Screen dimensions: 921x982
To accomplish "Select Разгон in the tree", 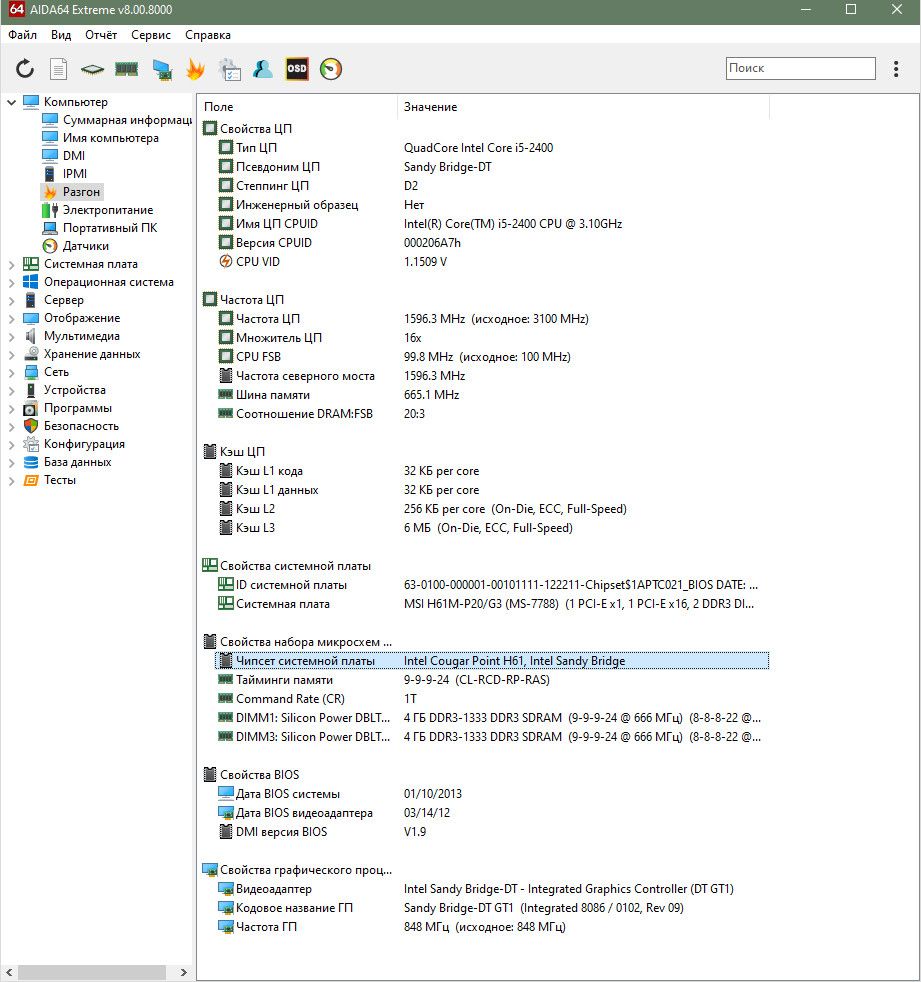I will point(71,192).
